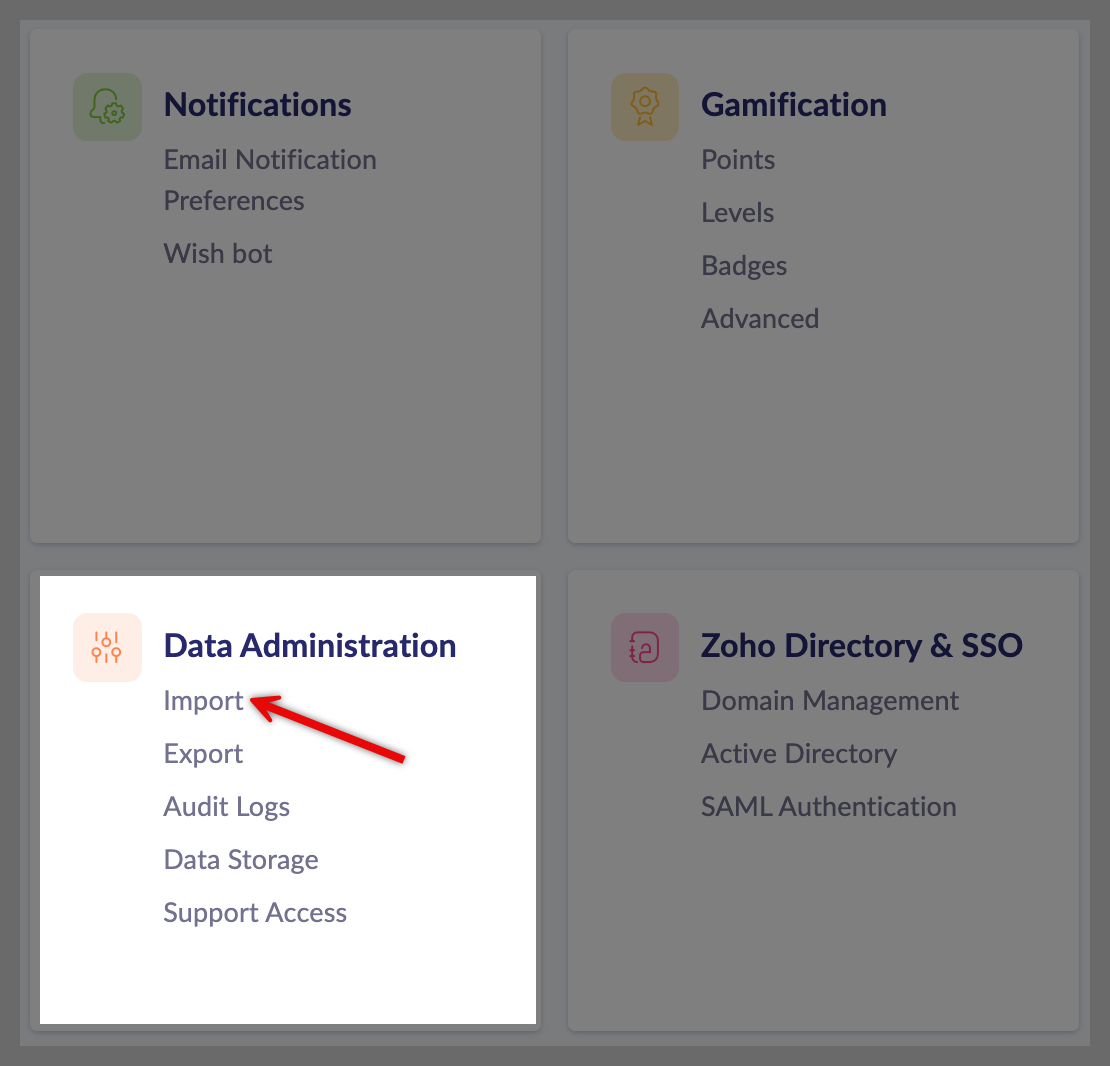Open Points under Gamification
The image size is (1110, 1066).
tap(738, 160)
